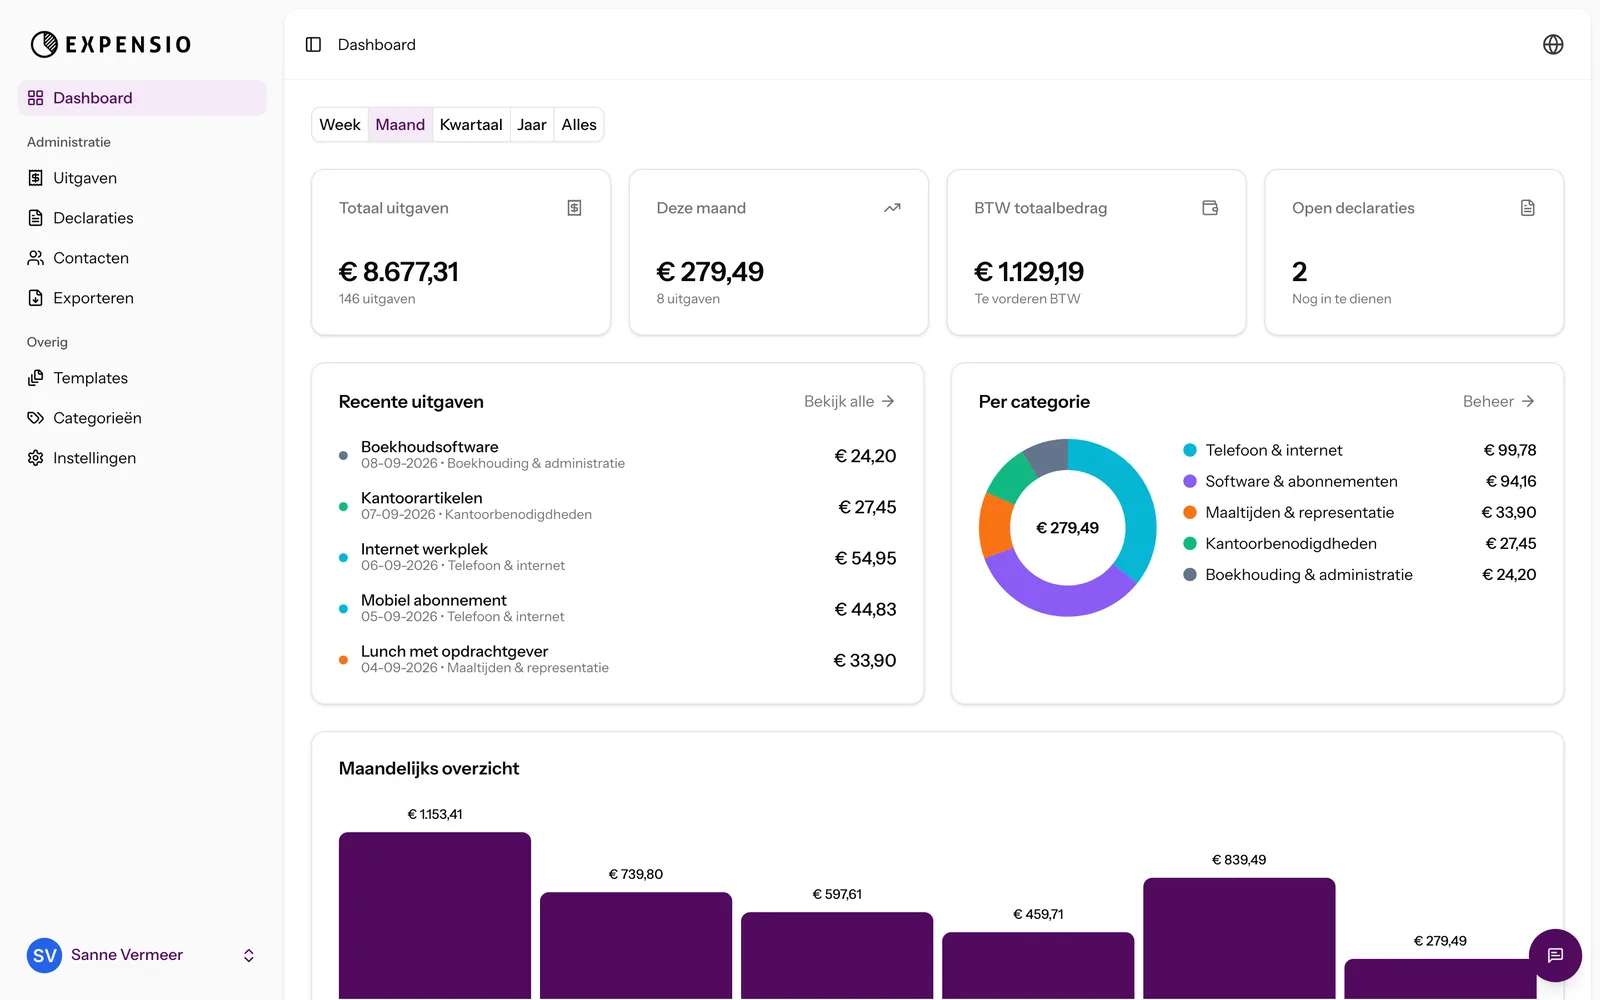Select the Maand period tab
The height and width of the screenshot is (1000, 1600).
(400, 125)
